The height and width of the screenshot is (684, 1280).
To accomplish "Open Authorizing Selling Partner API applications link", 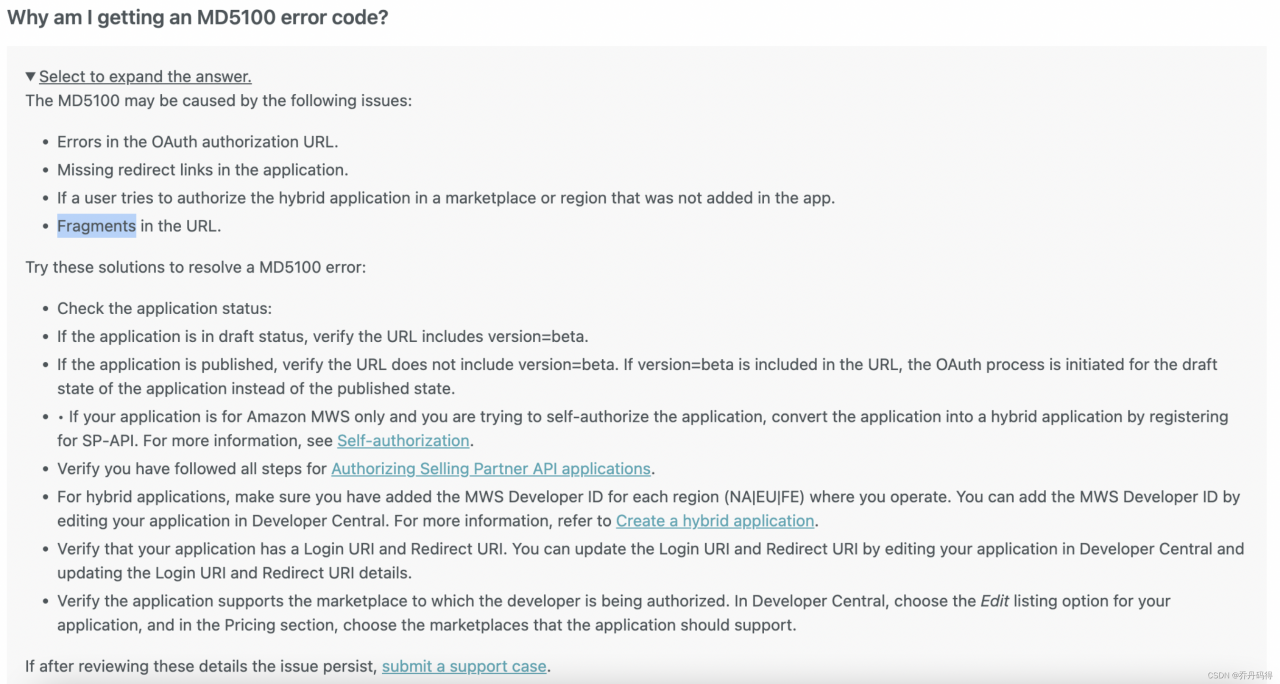I will pyautogui.click(x=491, y=469).
